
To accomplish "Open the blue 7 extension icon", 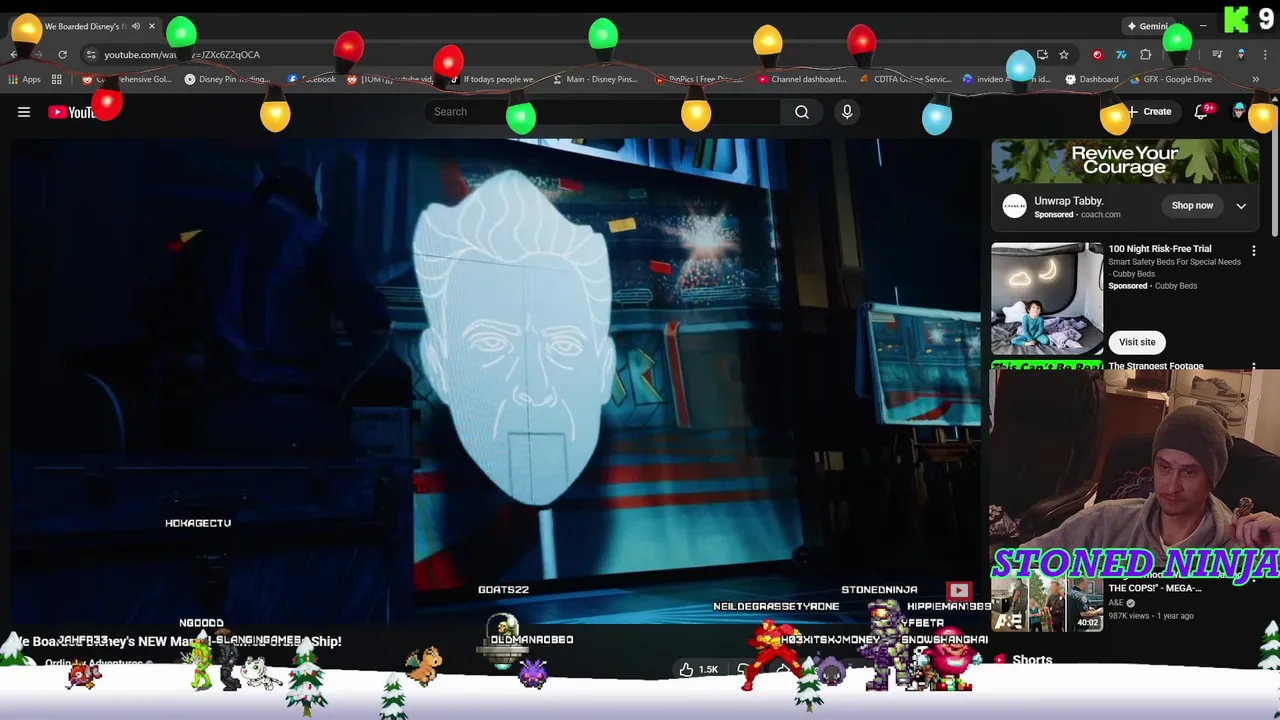I will click(1121, 55).
